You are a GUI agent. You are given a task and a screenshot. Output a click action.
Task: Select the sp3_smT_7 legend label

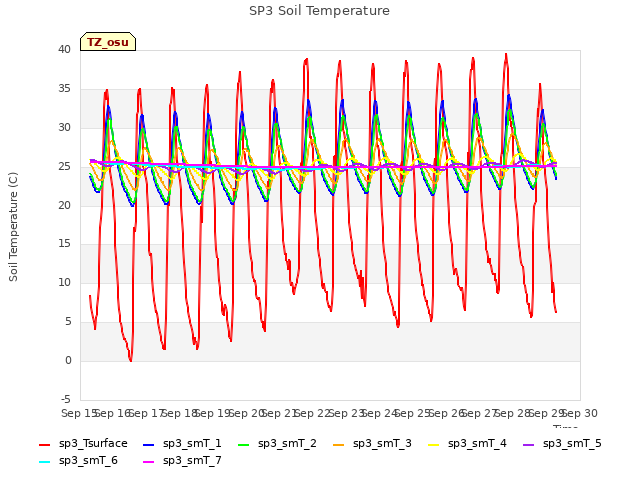[x=192, y=461]
